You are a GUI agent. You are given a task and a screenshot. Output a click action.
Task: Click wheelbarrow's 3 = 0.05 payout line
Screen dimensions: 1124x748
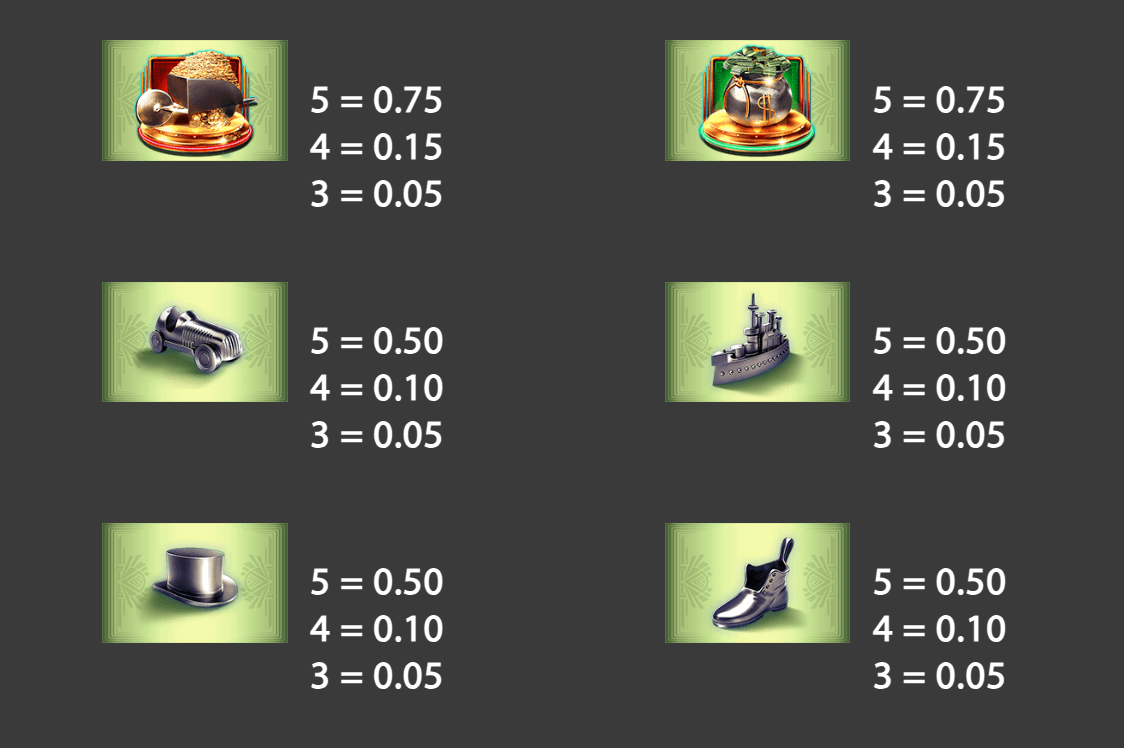point(376,194)
